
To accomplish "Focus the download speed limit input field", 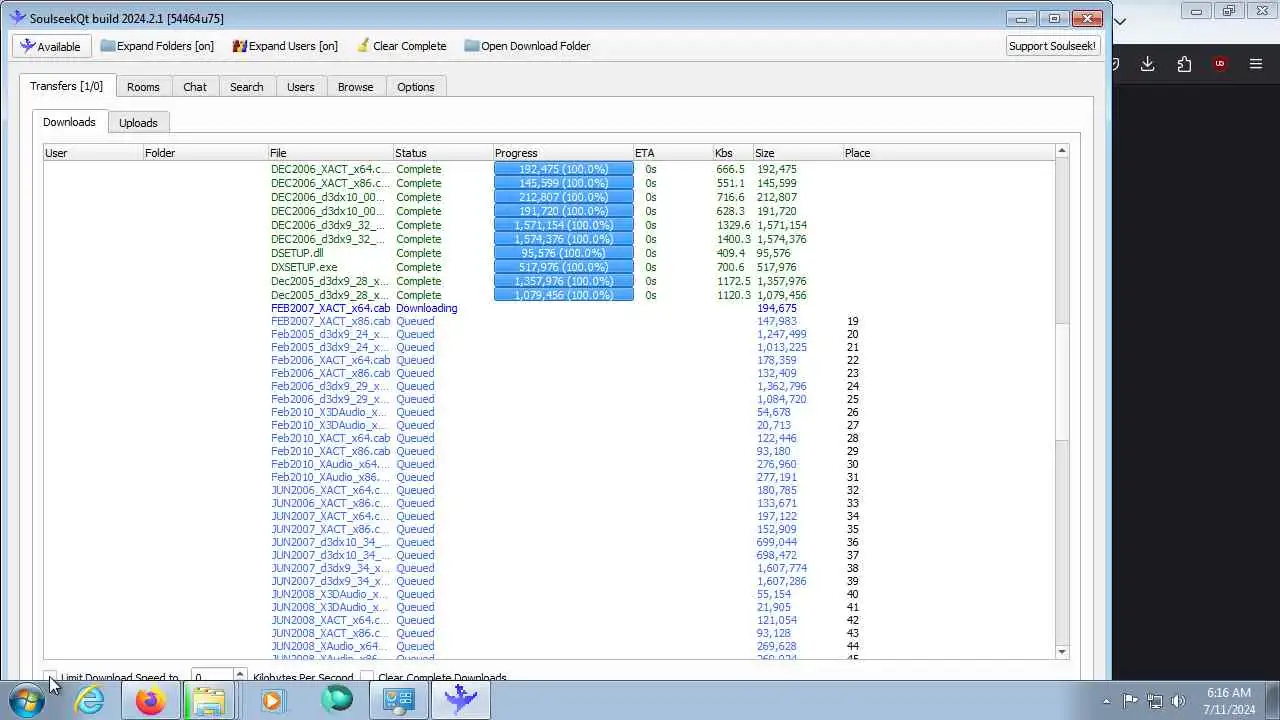I will (x=210, y=677).
